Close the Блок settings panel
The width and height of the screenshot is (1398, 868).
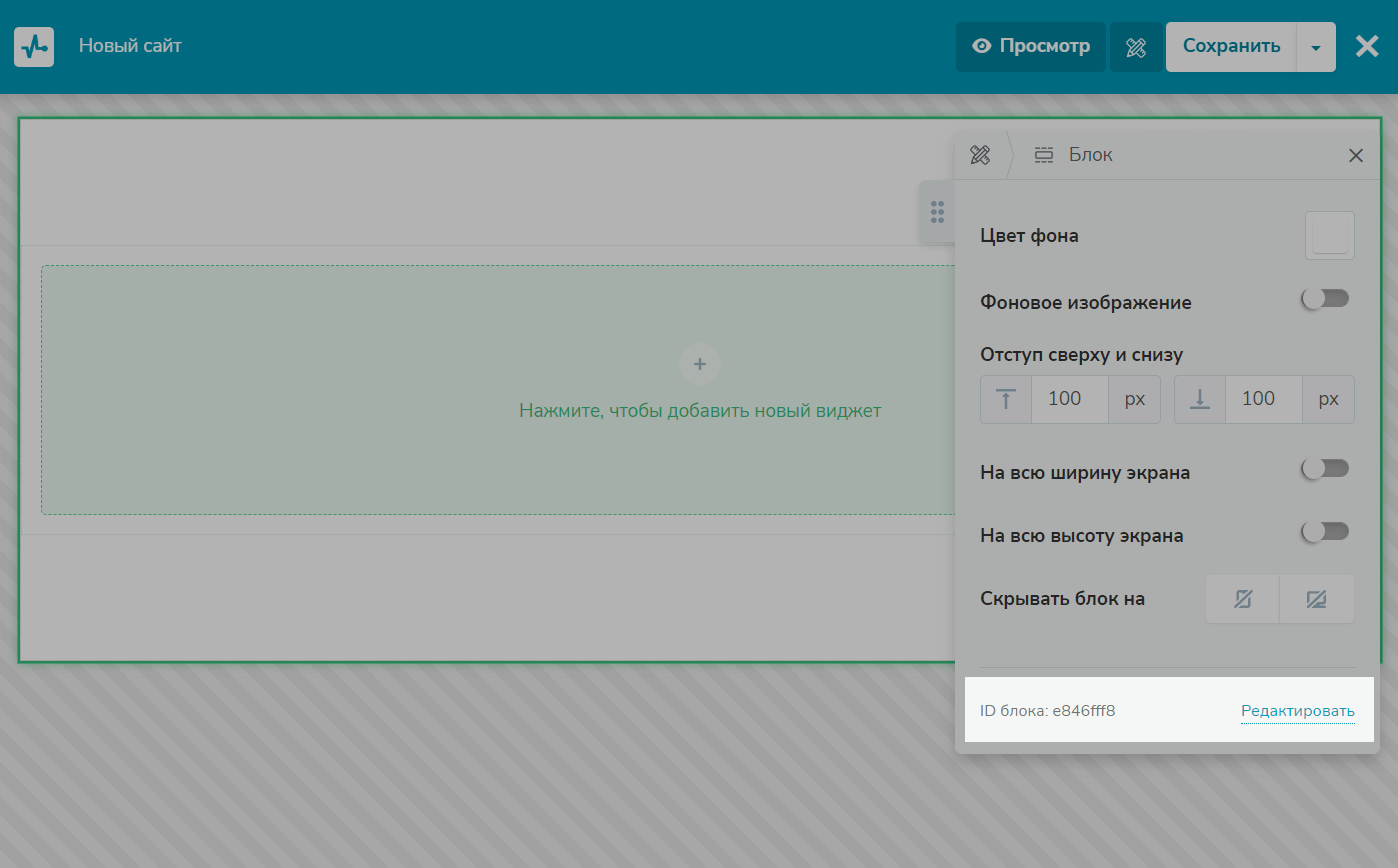1355,155
